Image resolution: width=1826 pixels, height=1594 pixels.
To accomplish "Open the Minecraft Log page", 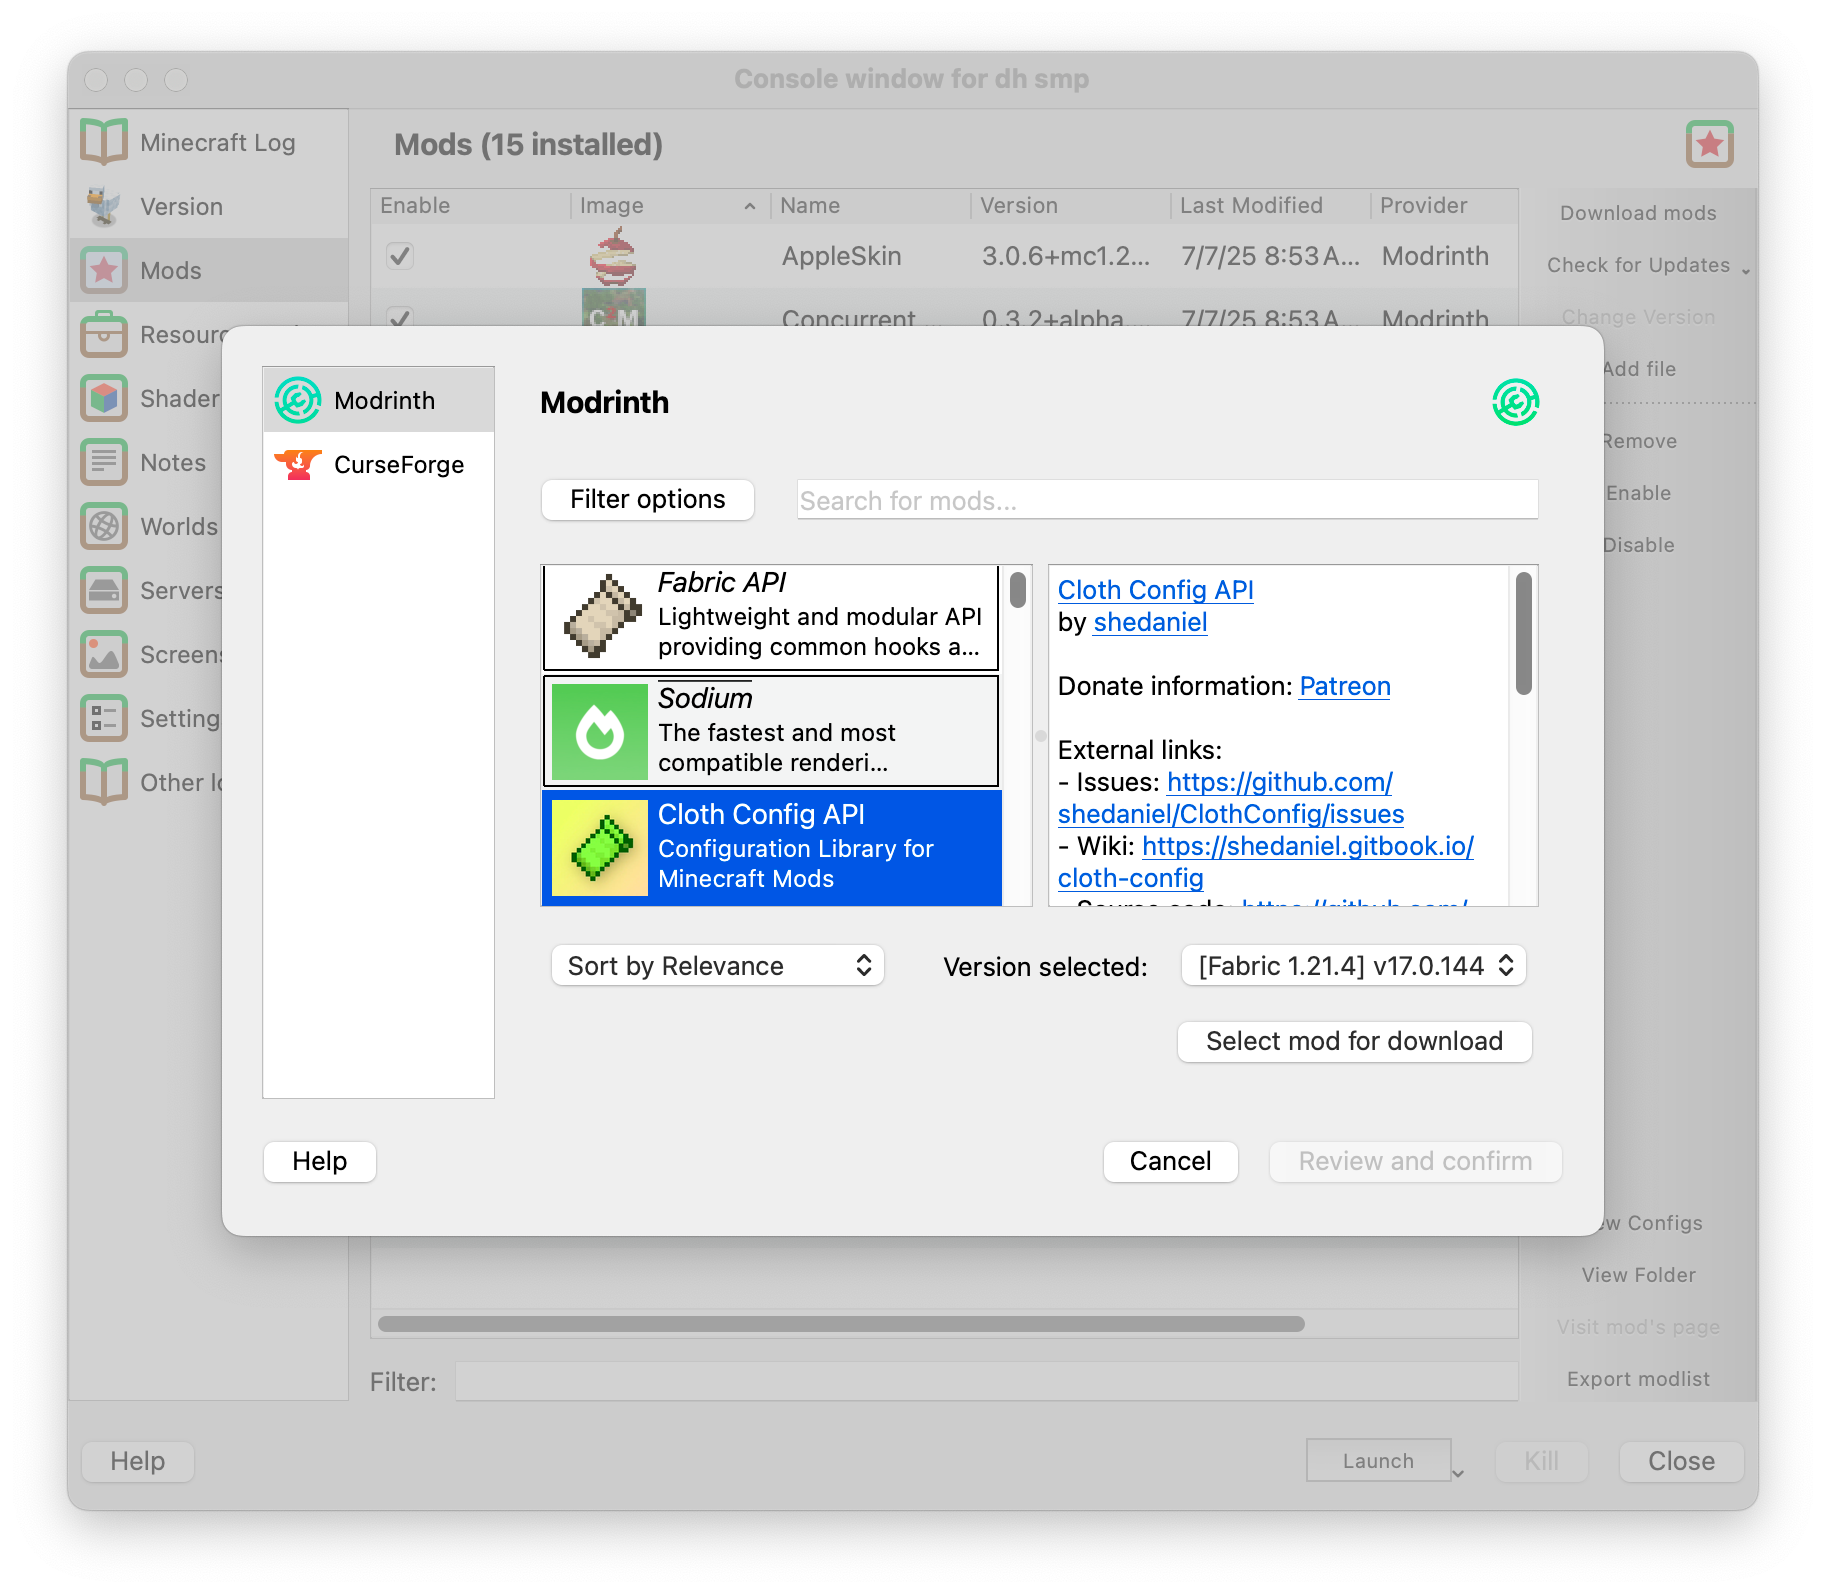I will (209, 142).
